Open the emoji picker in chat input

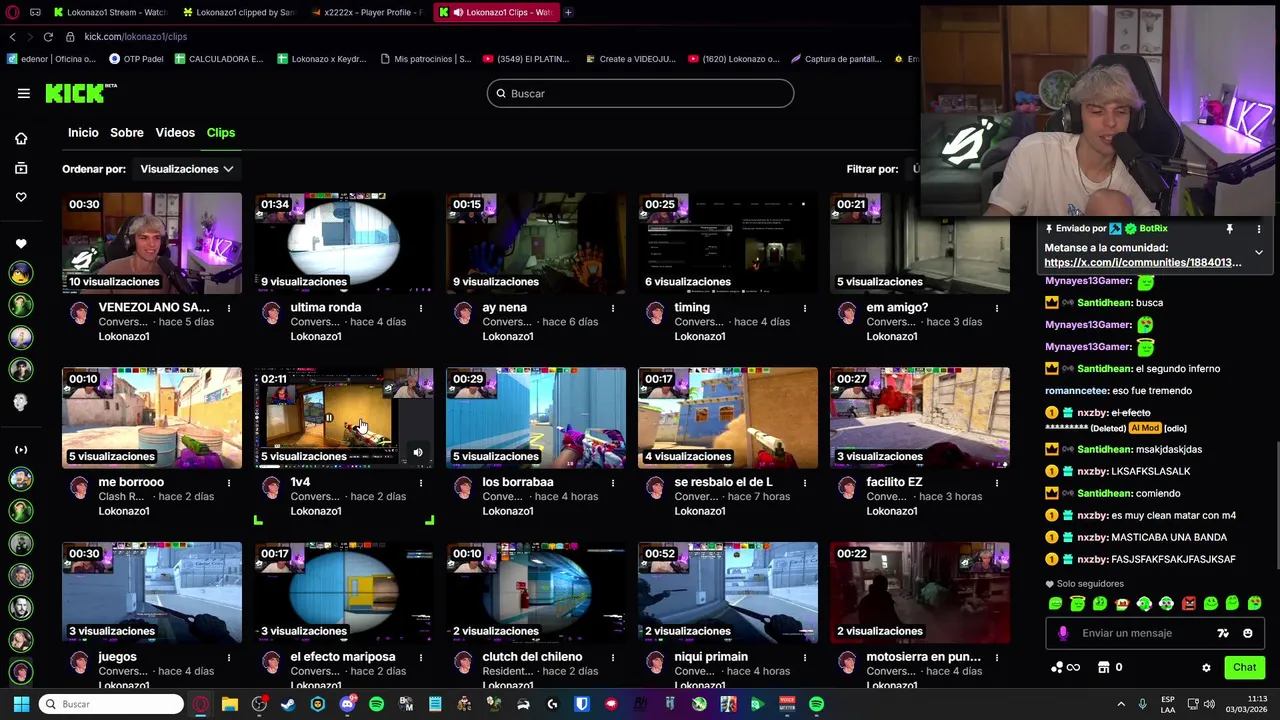[x=1247, y=633]
